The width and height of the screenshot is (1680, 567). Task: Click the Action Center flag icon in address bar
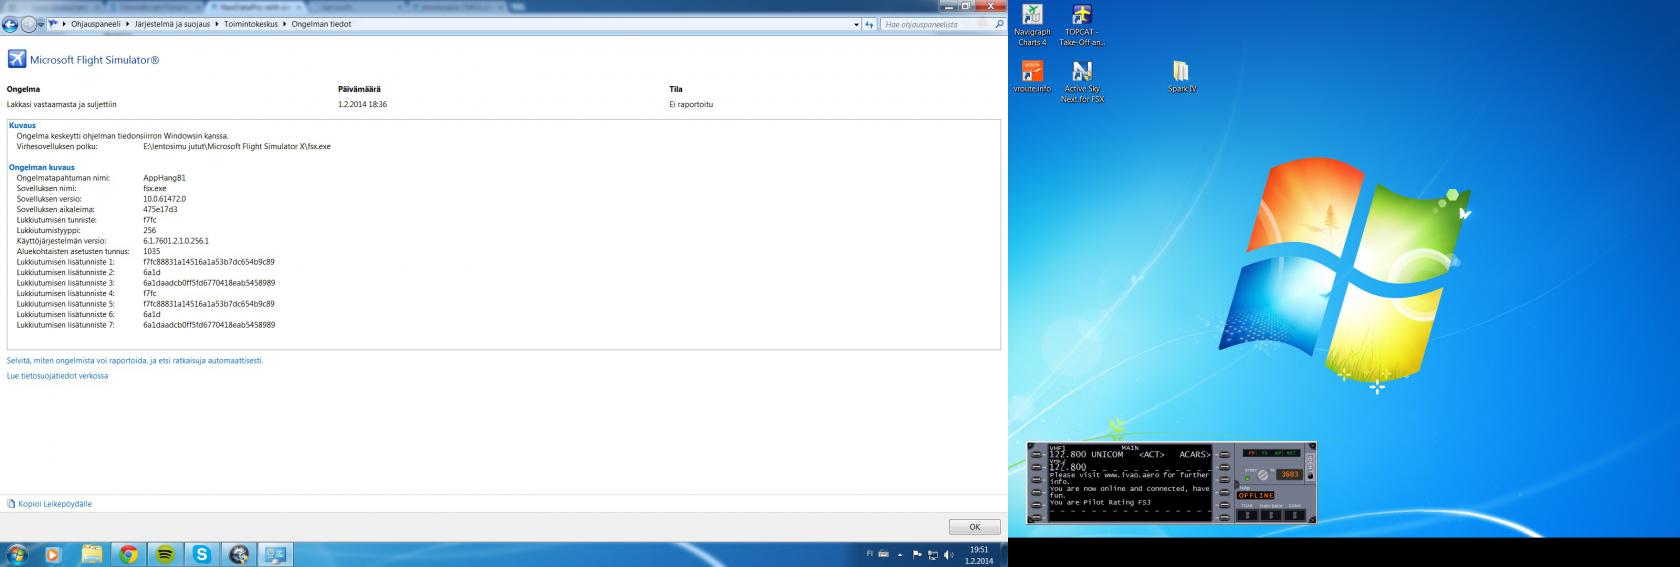click(53, 24)
